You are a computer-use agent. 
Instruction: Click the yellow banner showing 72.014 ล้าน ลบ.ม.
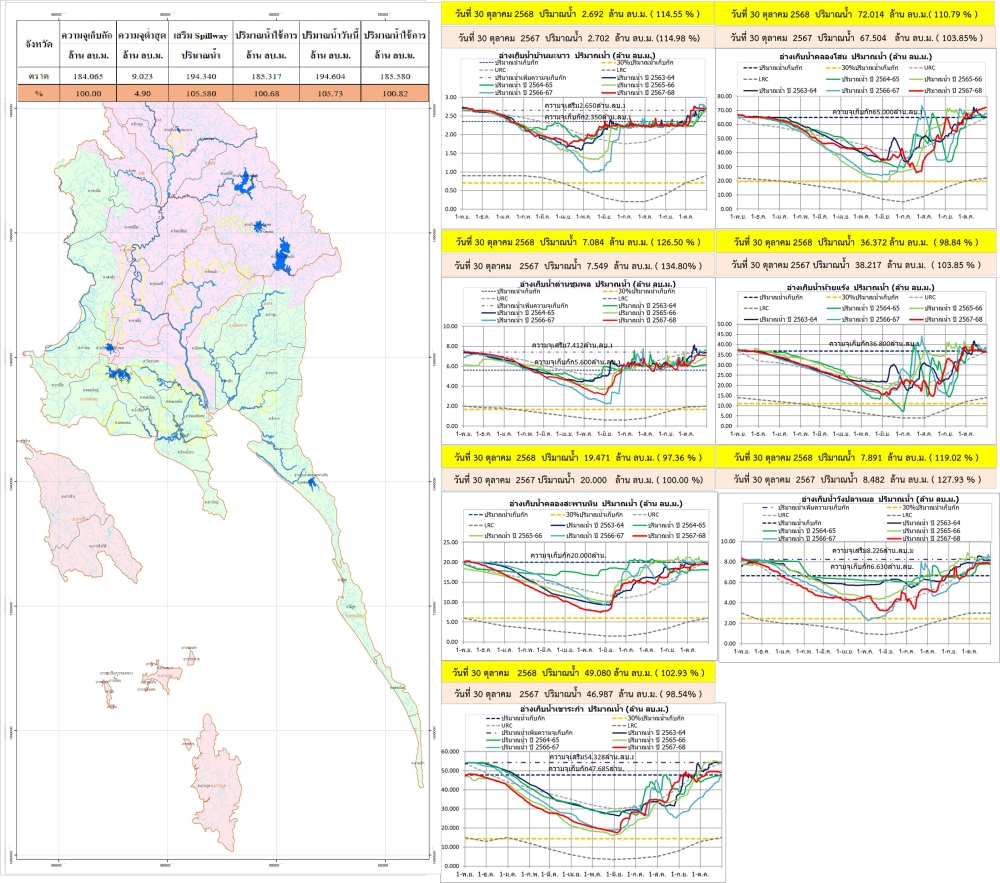(x=858, y=15)
